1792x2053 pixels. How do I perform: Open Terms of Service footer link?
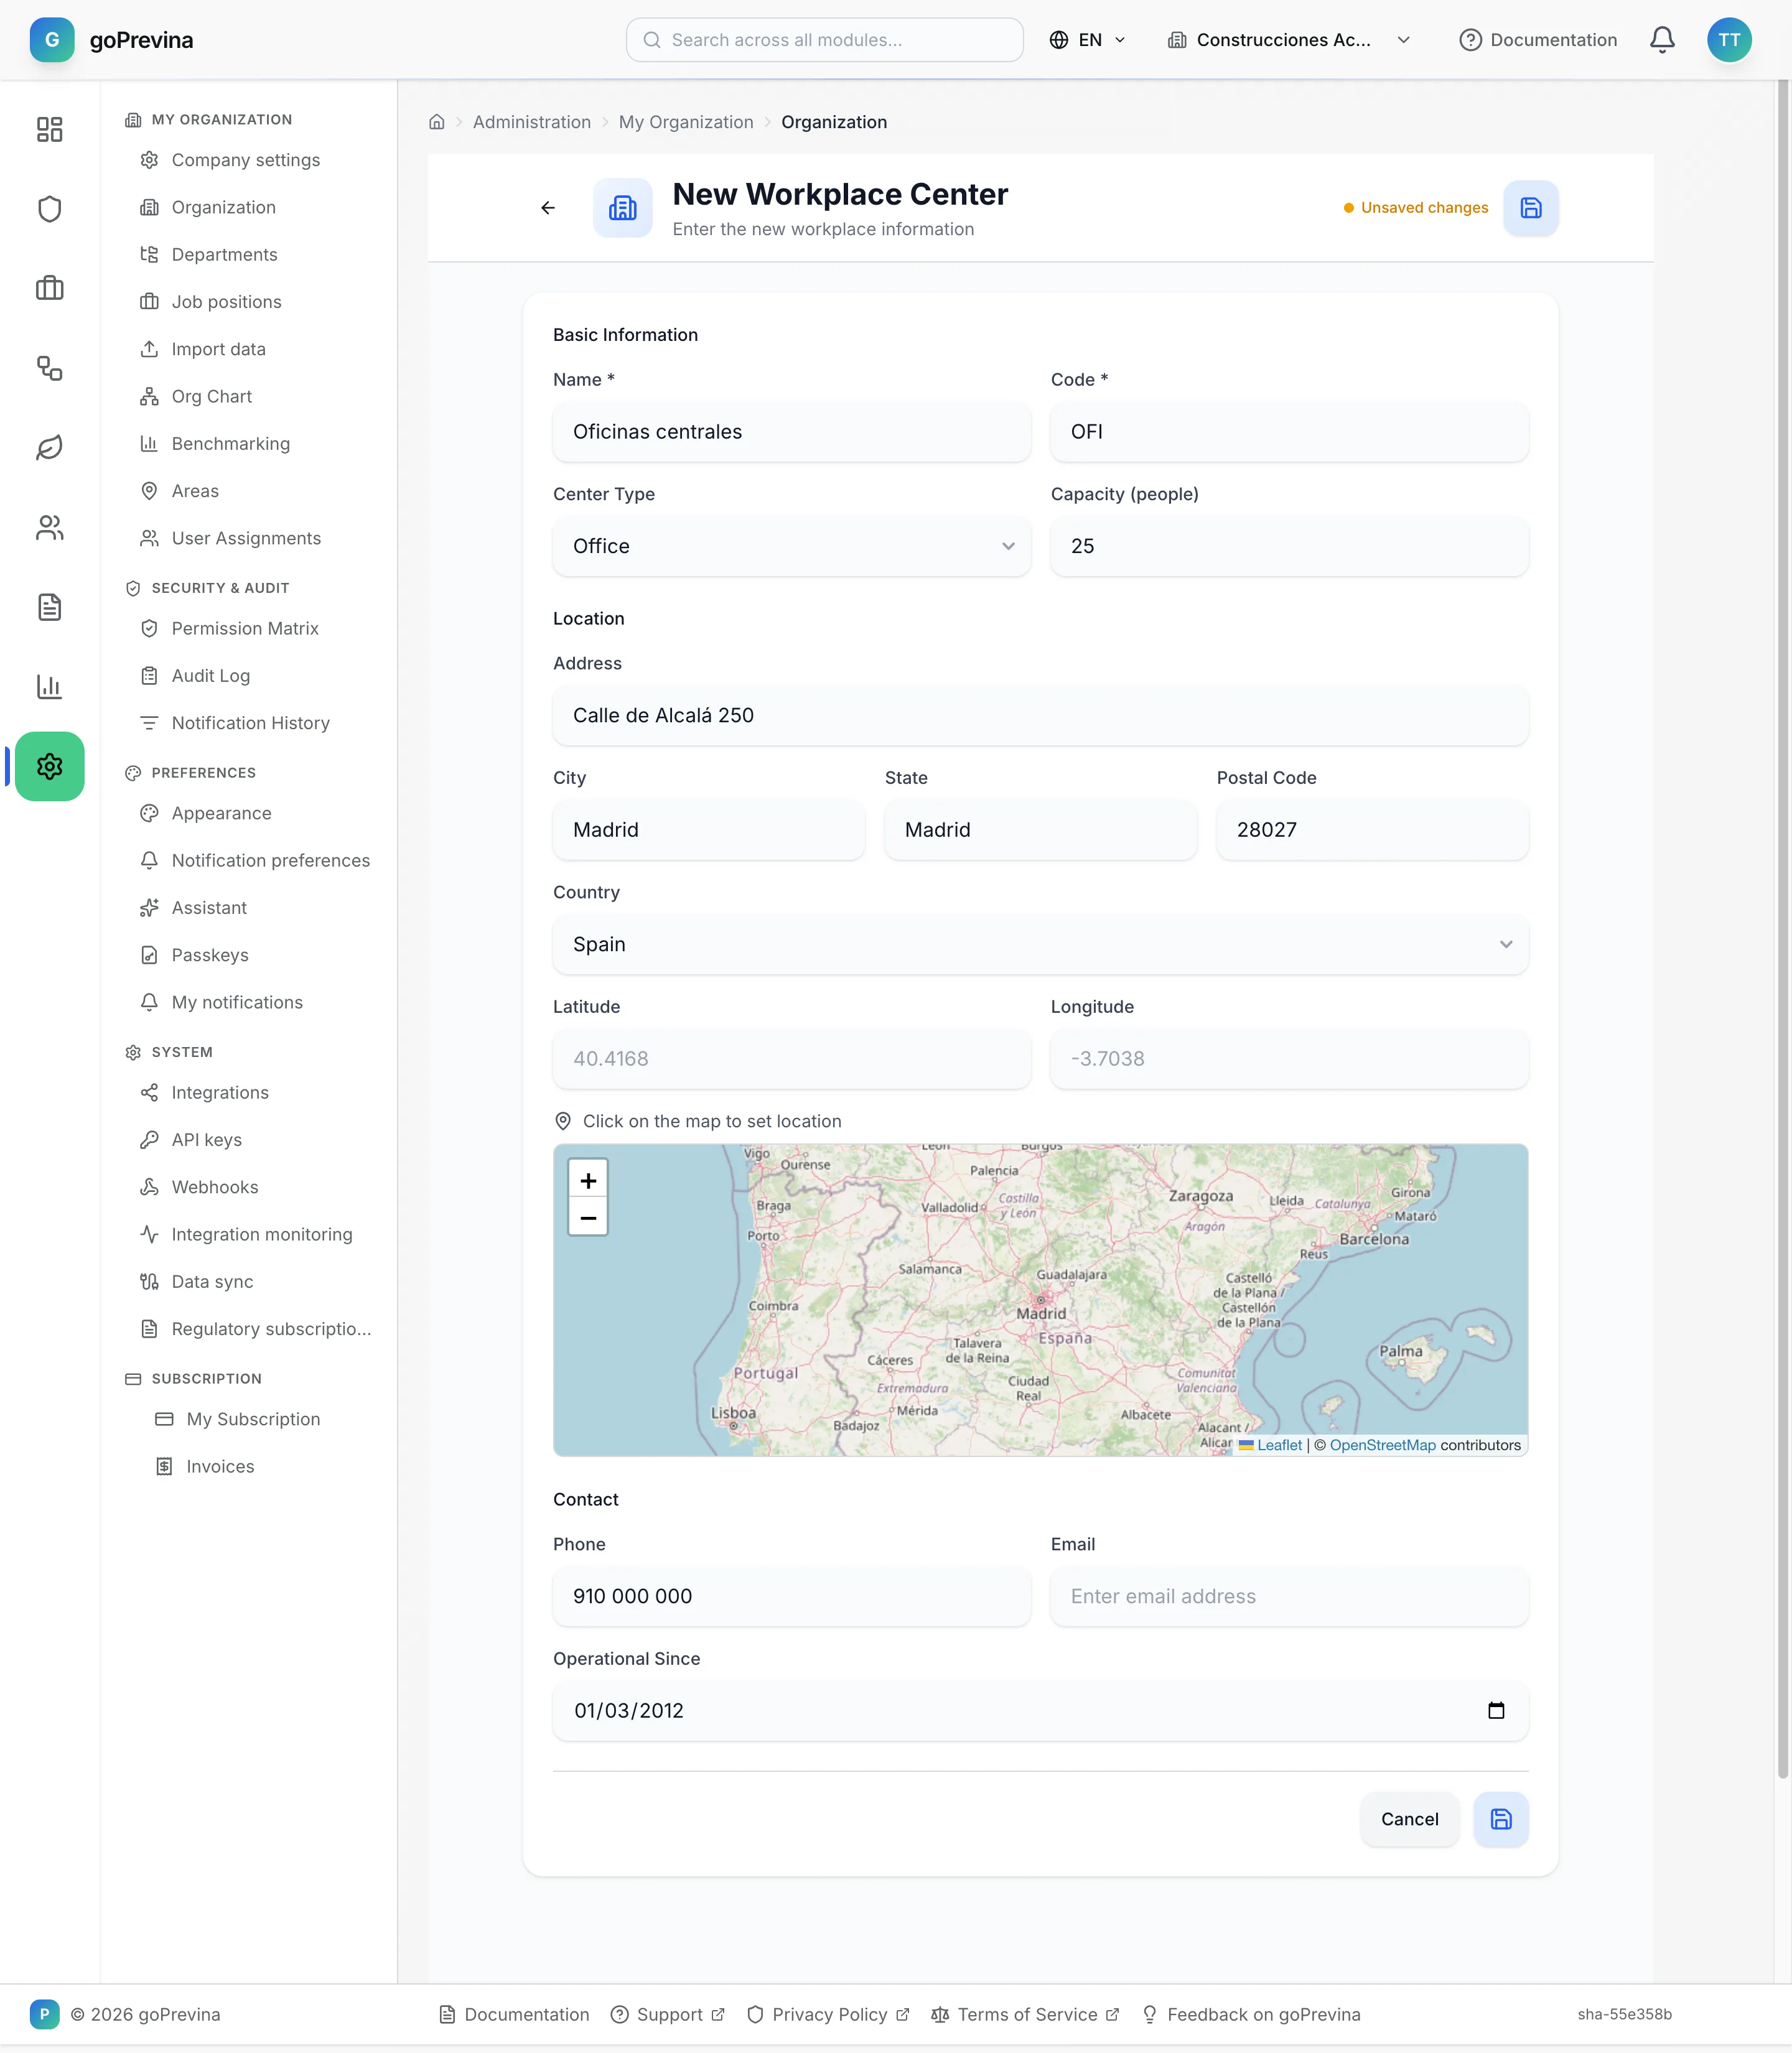1026,2014
